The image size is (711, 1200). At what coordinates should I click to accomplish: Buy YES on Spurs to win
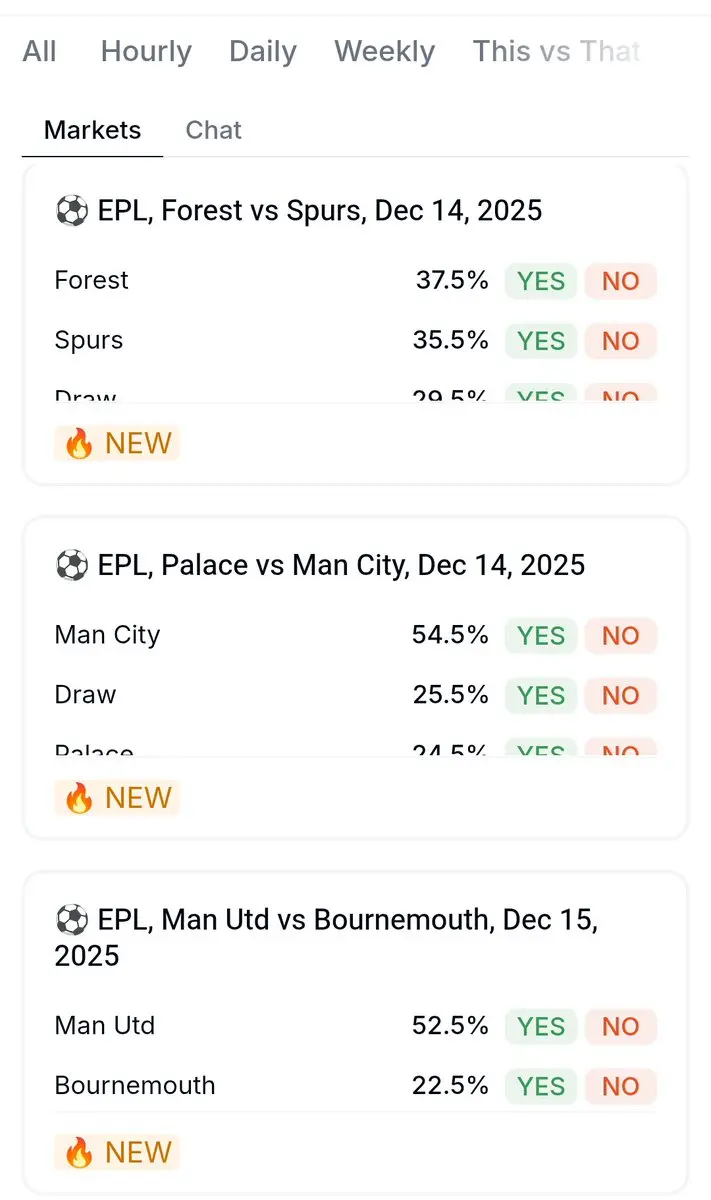(x=541, y=341)
